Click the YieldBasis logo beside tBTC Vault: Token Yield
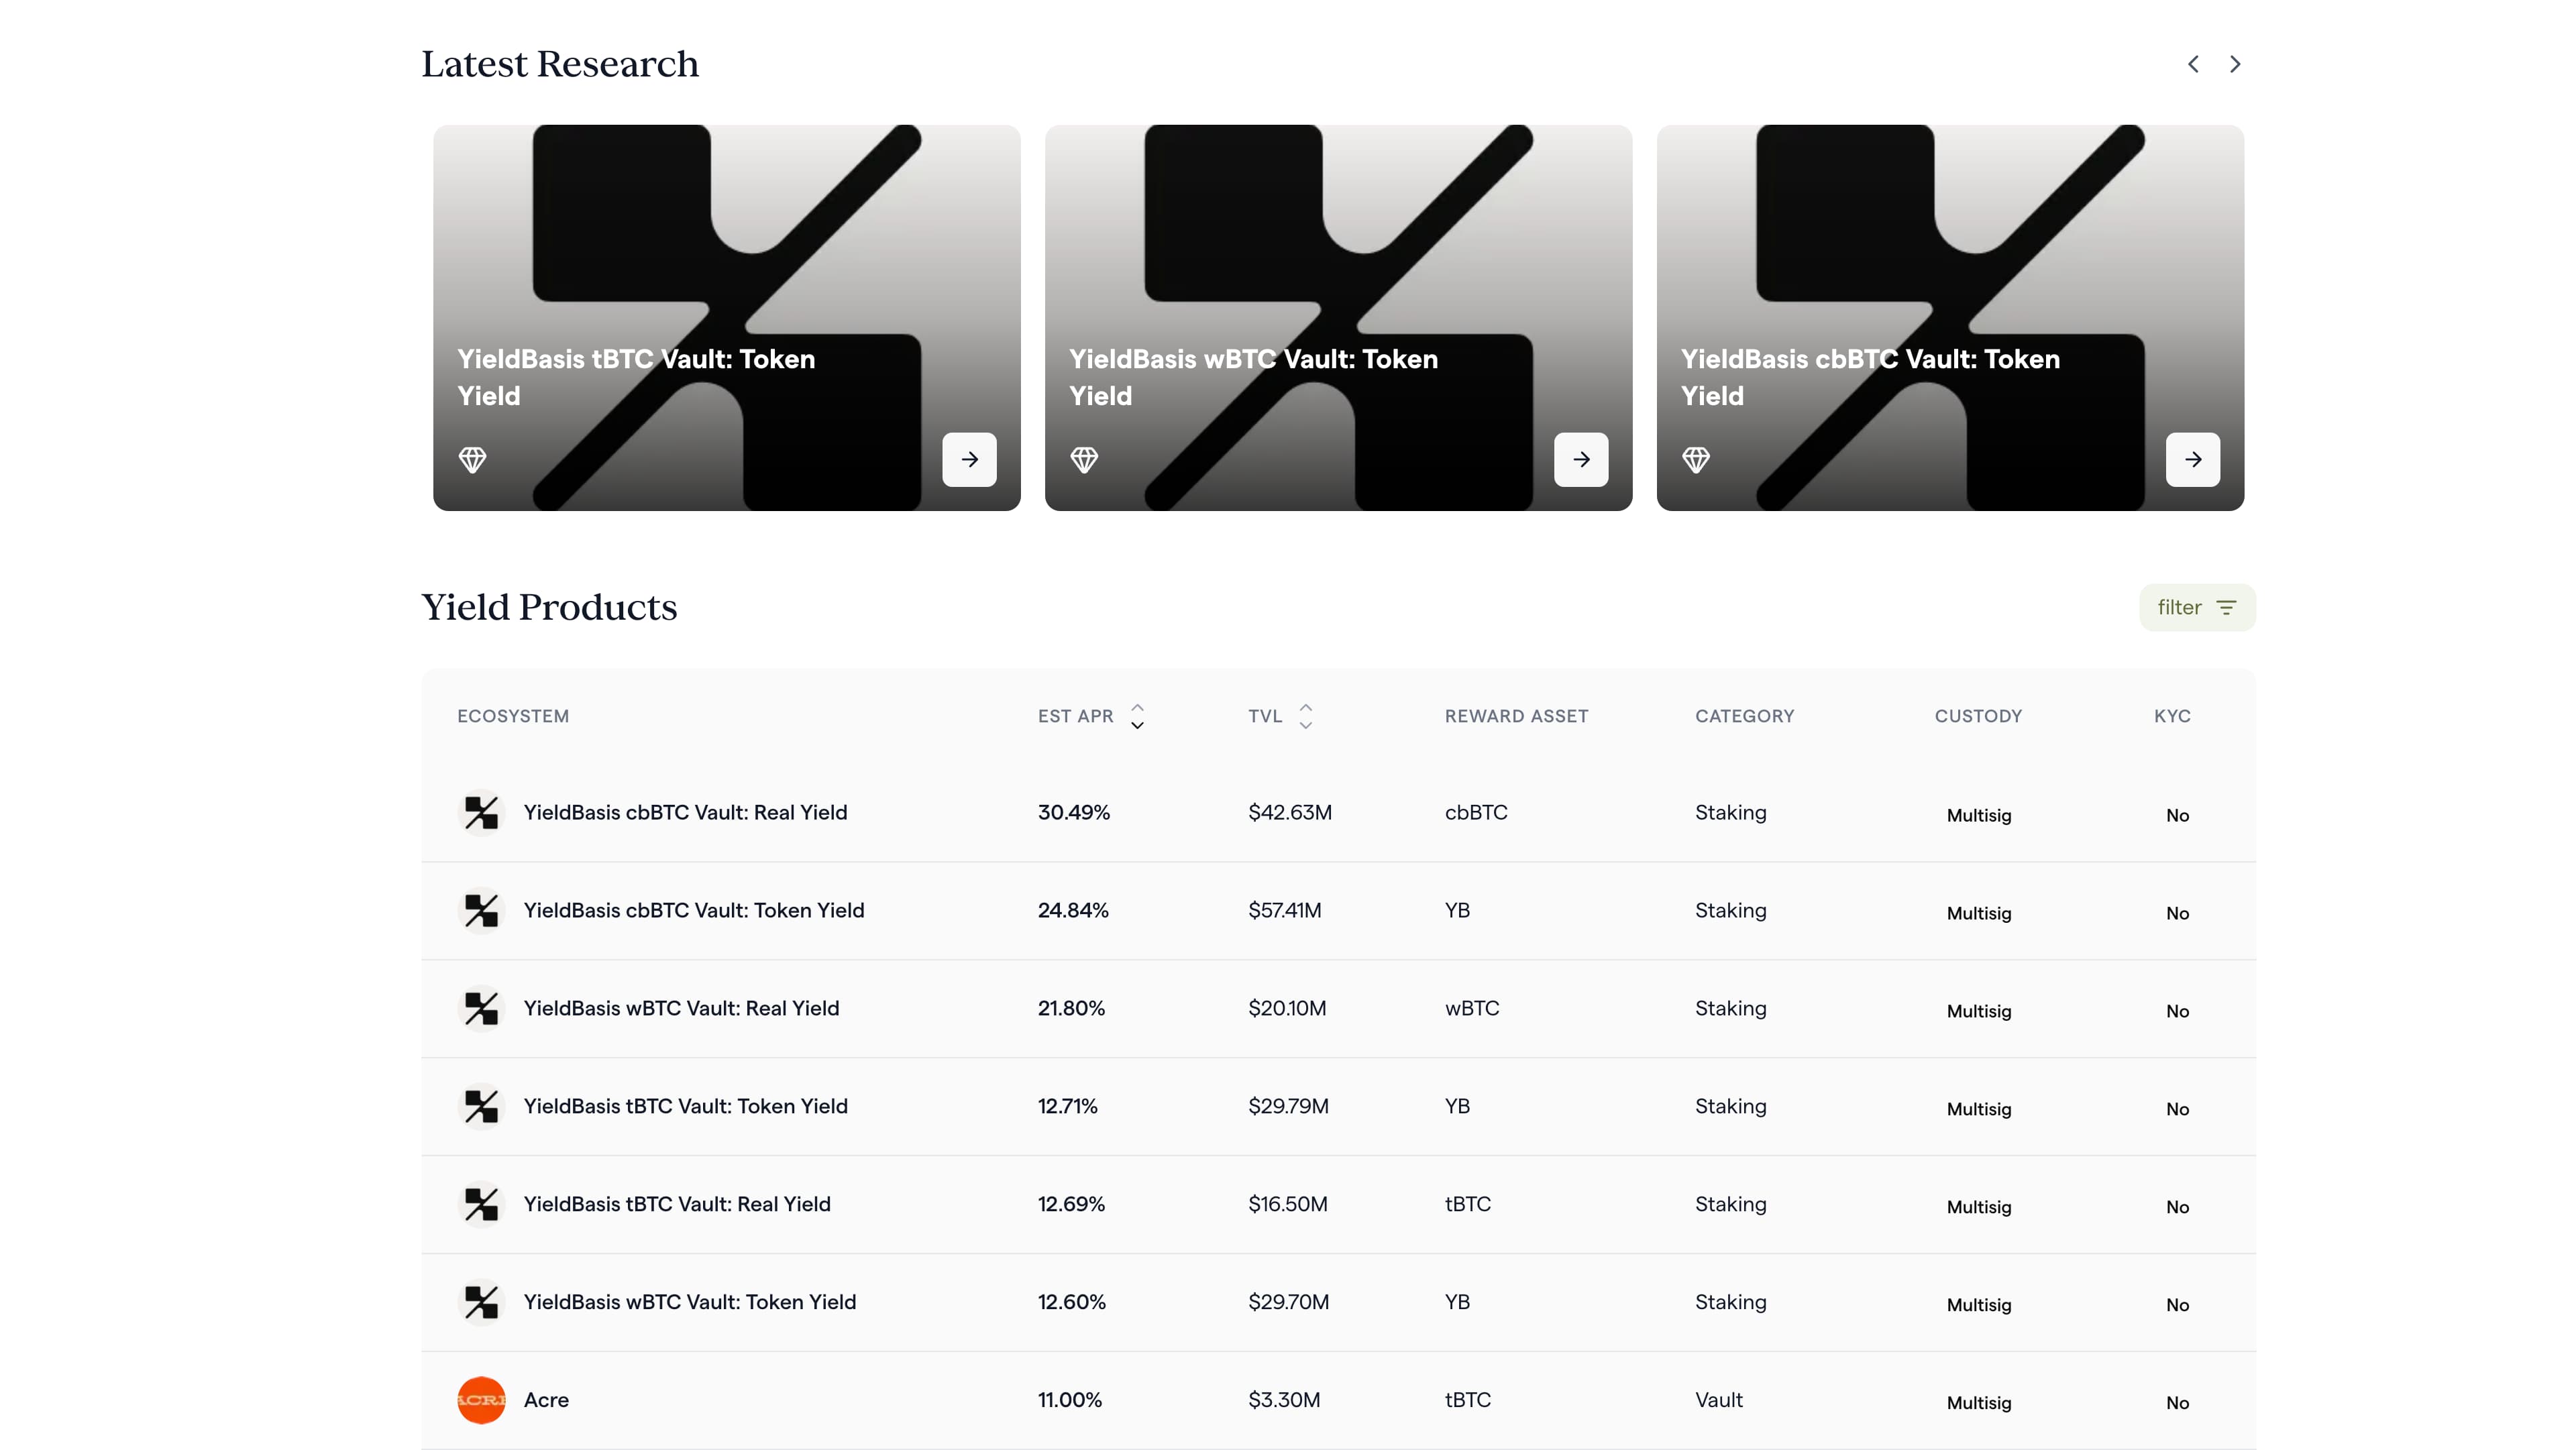The width and height of the screenshot is (2576, 1450). coord(482,1106)
